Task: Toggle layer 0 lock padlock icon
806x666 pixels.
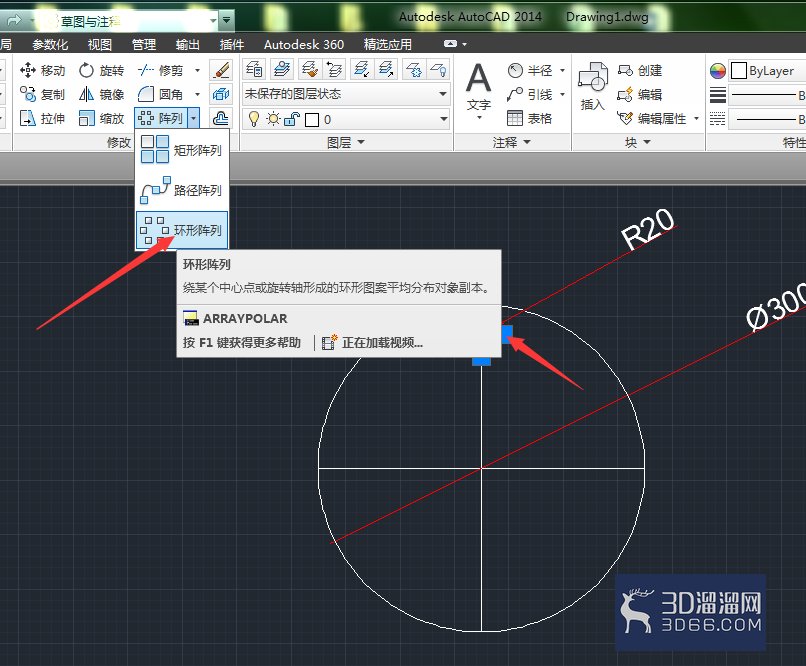Action: point(292,119)
